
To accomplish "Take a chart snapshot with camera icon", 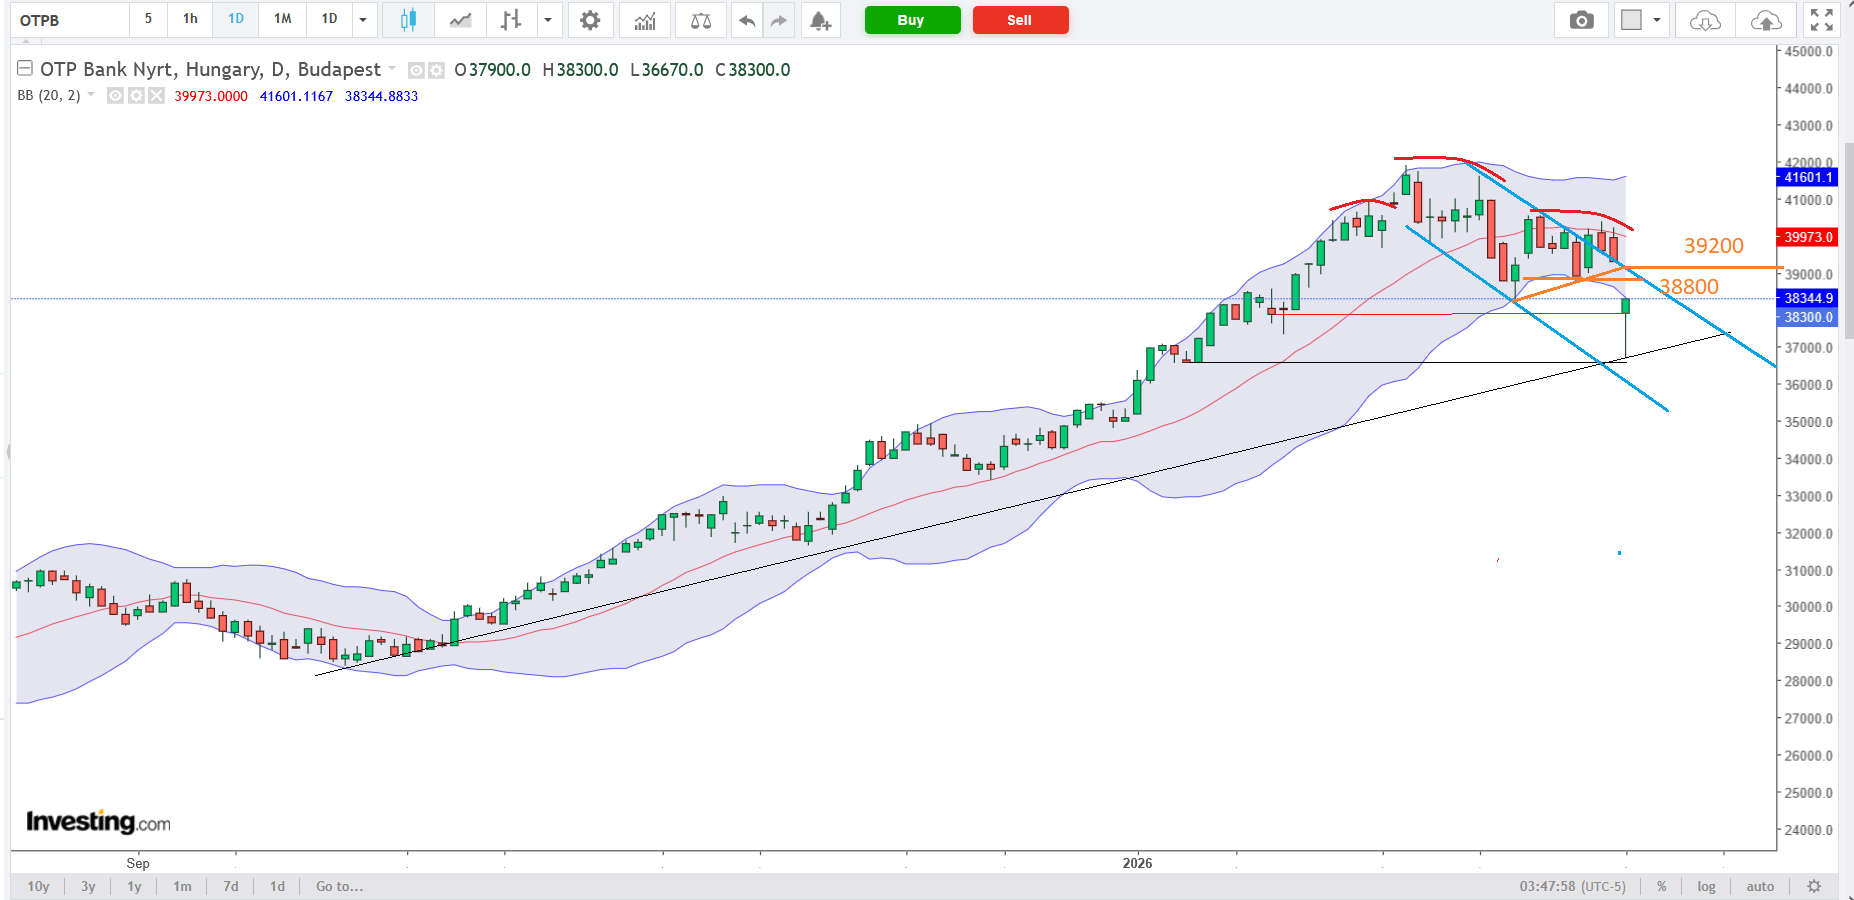I will pos(1581,20).
